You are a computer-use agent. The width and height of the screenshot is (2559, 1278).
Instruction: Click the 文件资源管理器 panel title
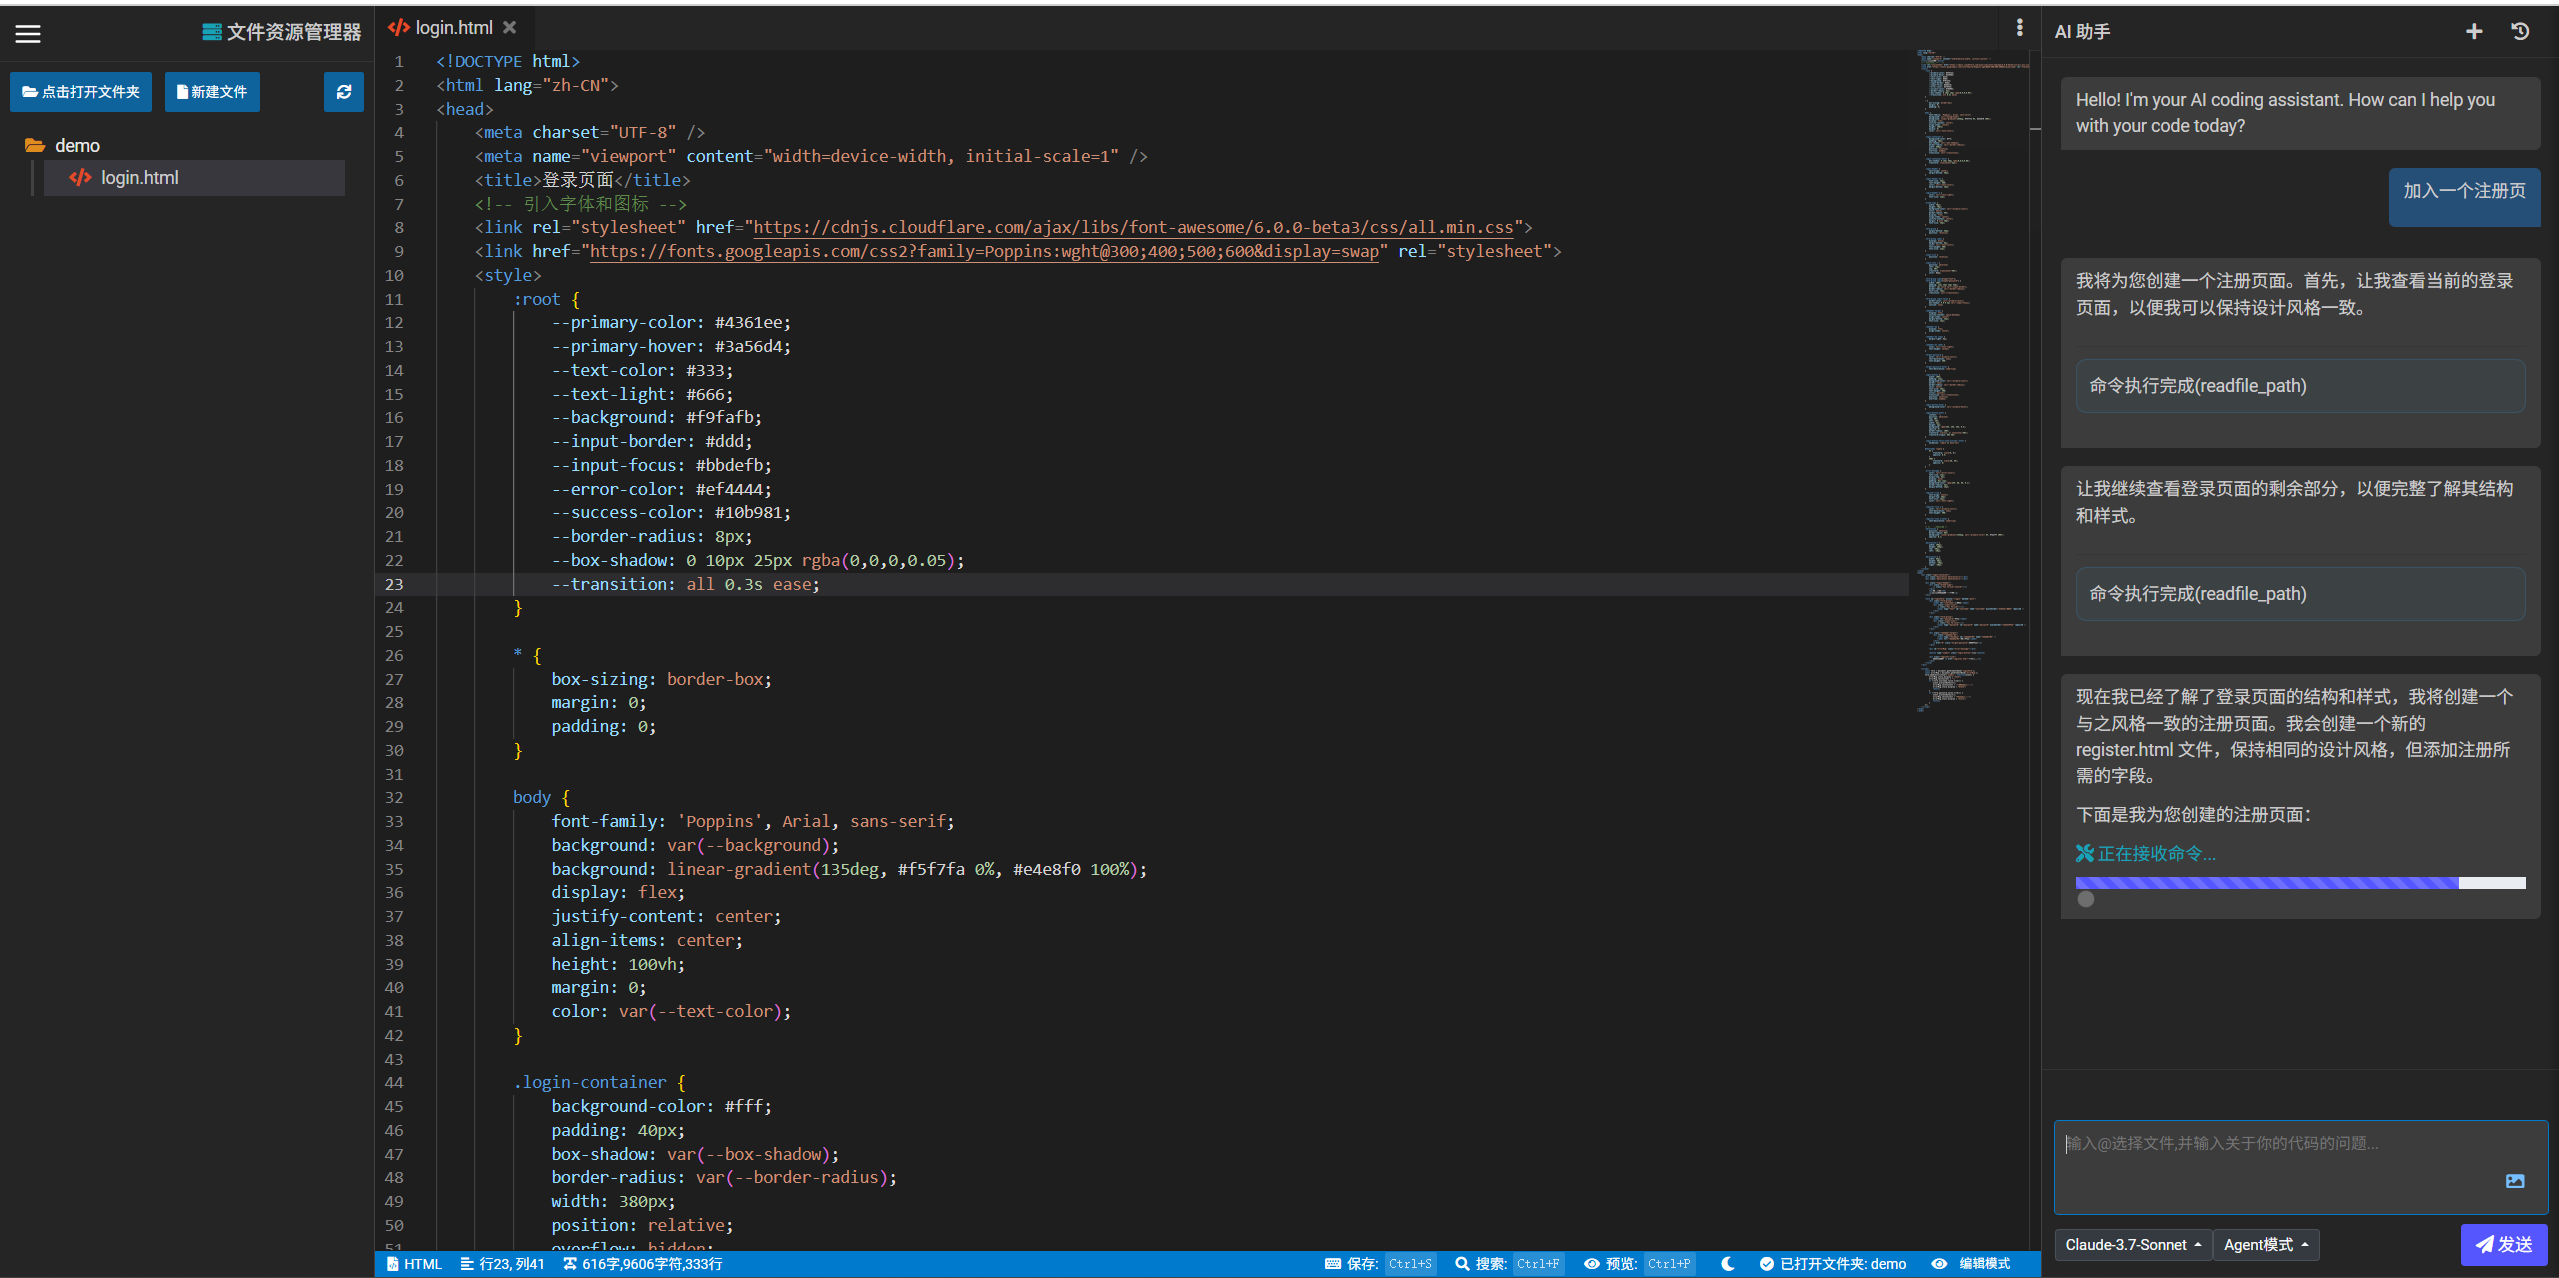click(x=282, y=32)
